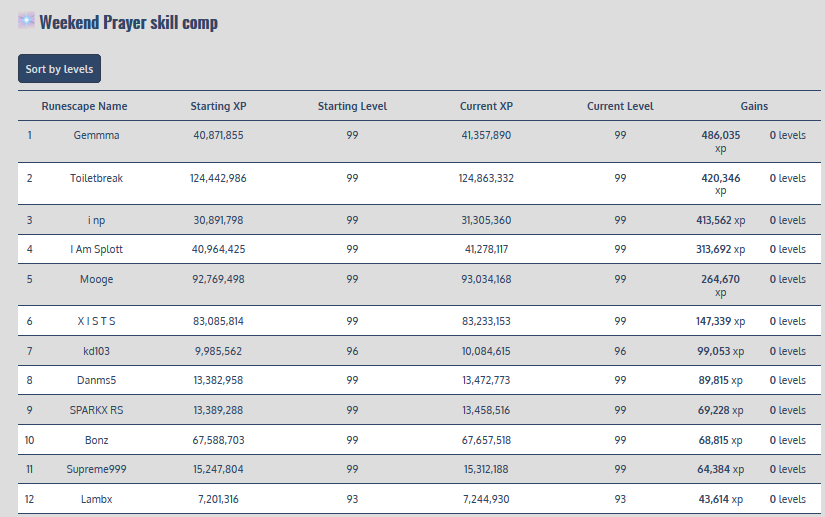The width and height of the screenshot is (825, 517).
Task: Click the Current Level column header
Action: click(620, 106)
